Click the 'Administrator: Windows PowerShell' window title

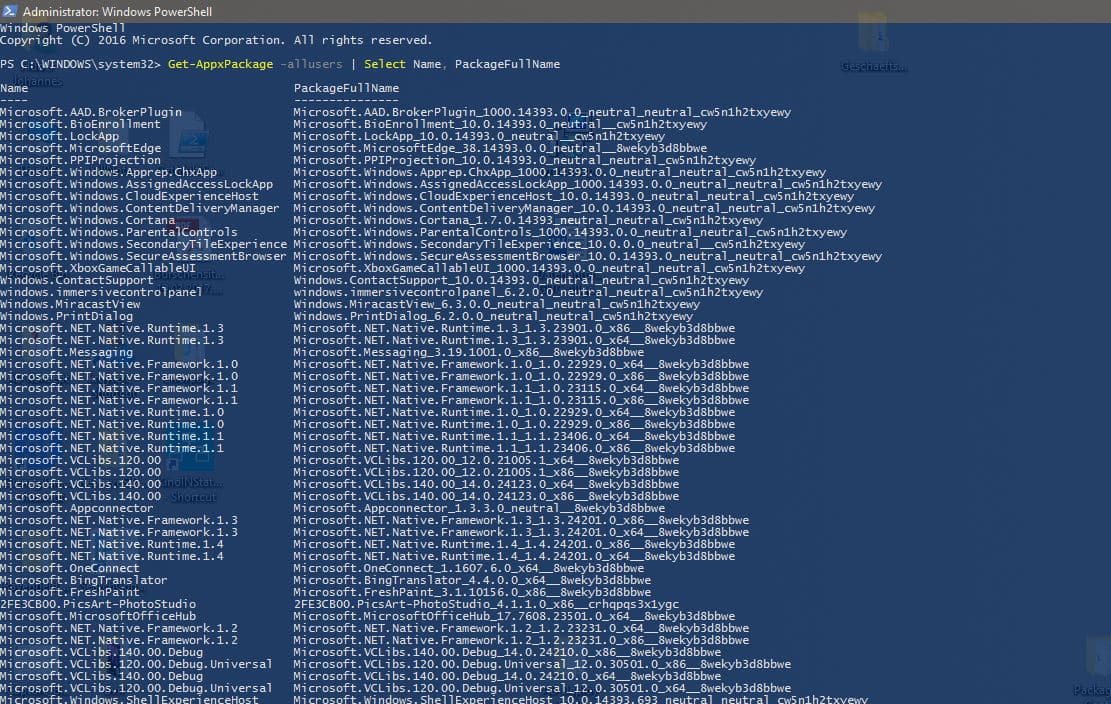(x=117, y=11)
